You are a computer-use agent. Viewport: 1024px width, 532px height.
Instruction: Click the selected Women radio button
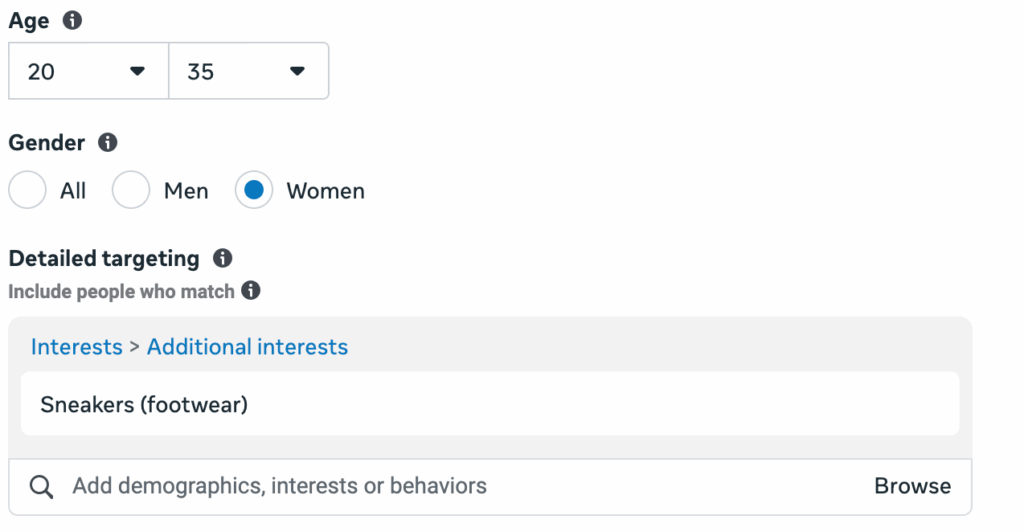[x=254, y=190]
